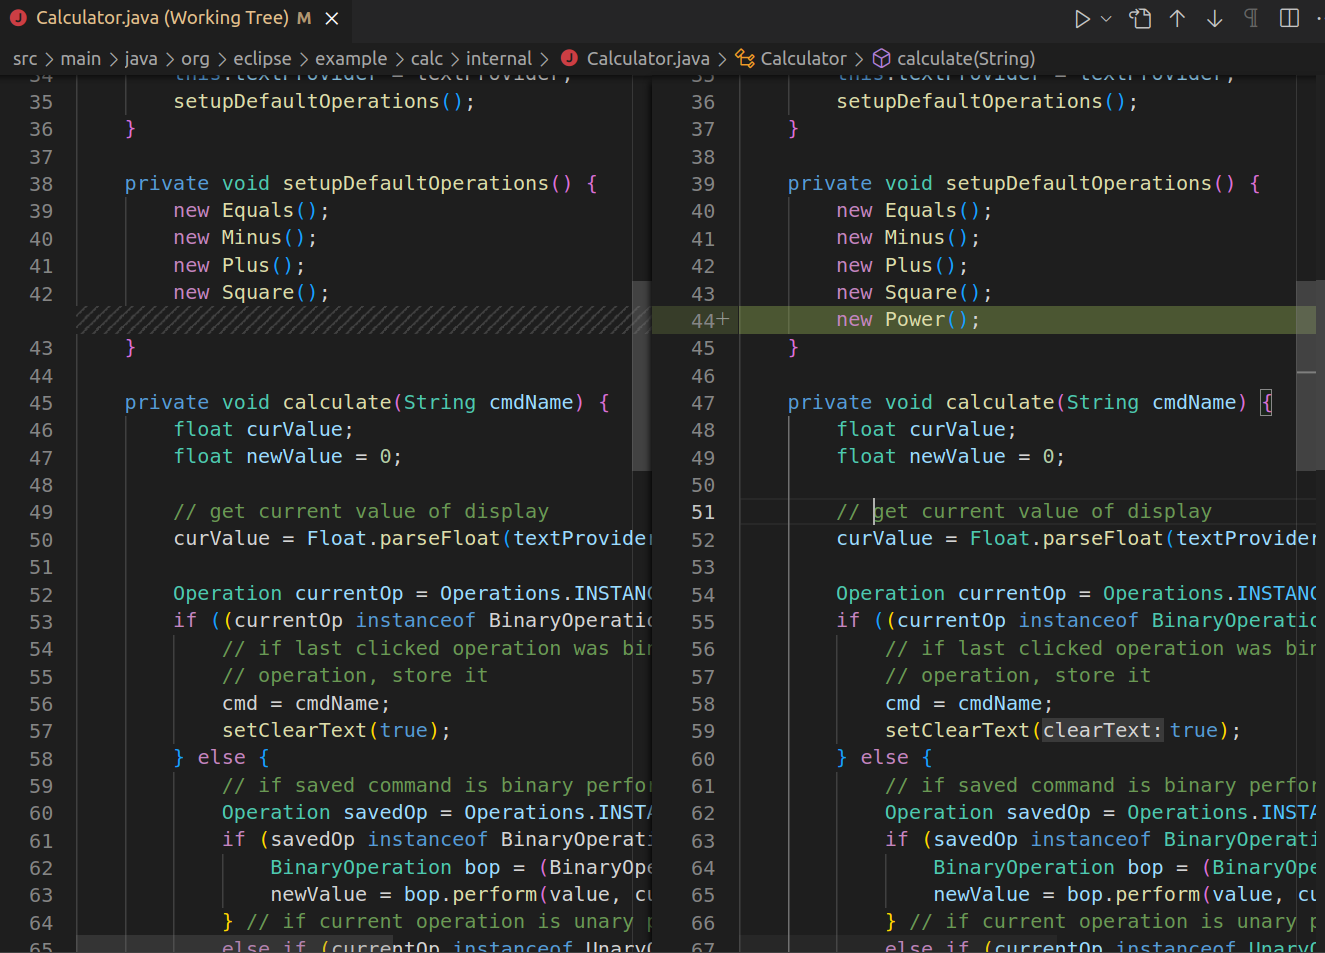Click the left pane vertical scrollbar thumb
The image size is (1325, 953).
641,375
